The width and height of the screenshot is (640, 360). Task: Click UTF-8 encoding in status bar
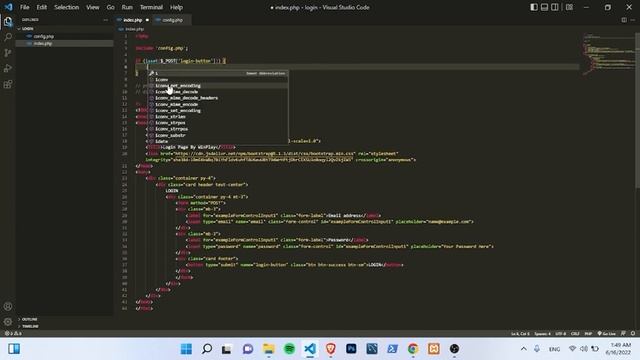pyautogui.click(x=560, y=333)
